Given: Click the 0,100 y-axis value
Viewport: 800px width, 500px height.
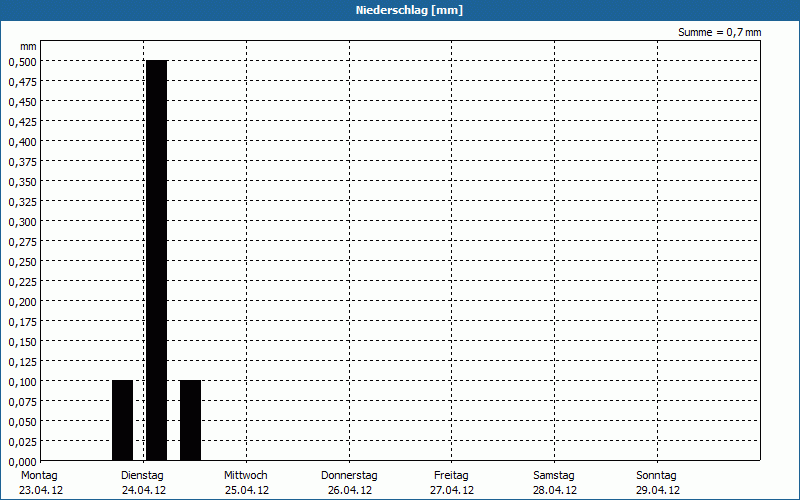Looking at the screenshot, I should point(22,382).
